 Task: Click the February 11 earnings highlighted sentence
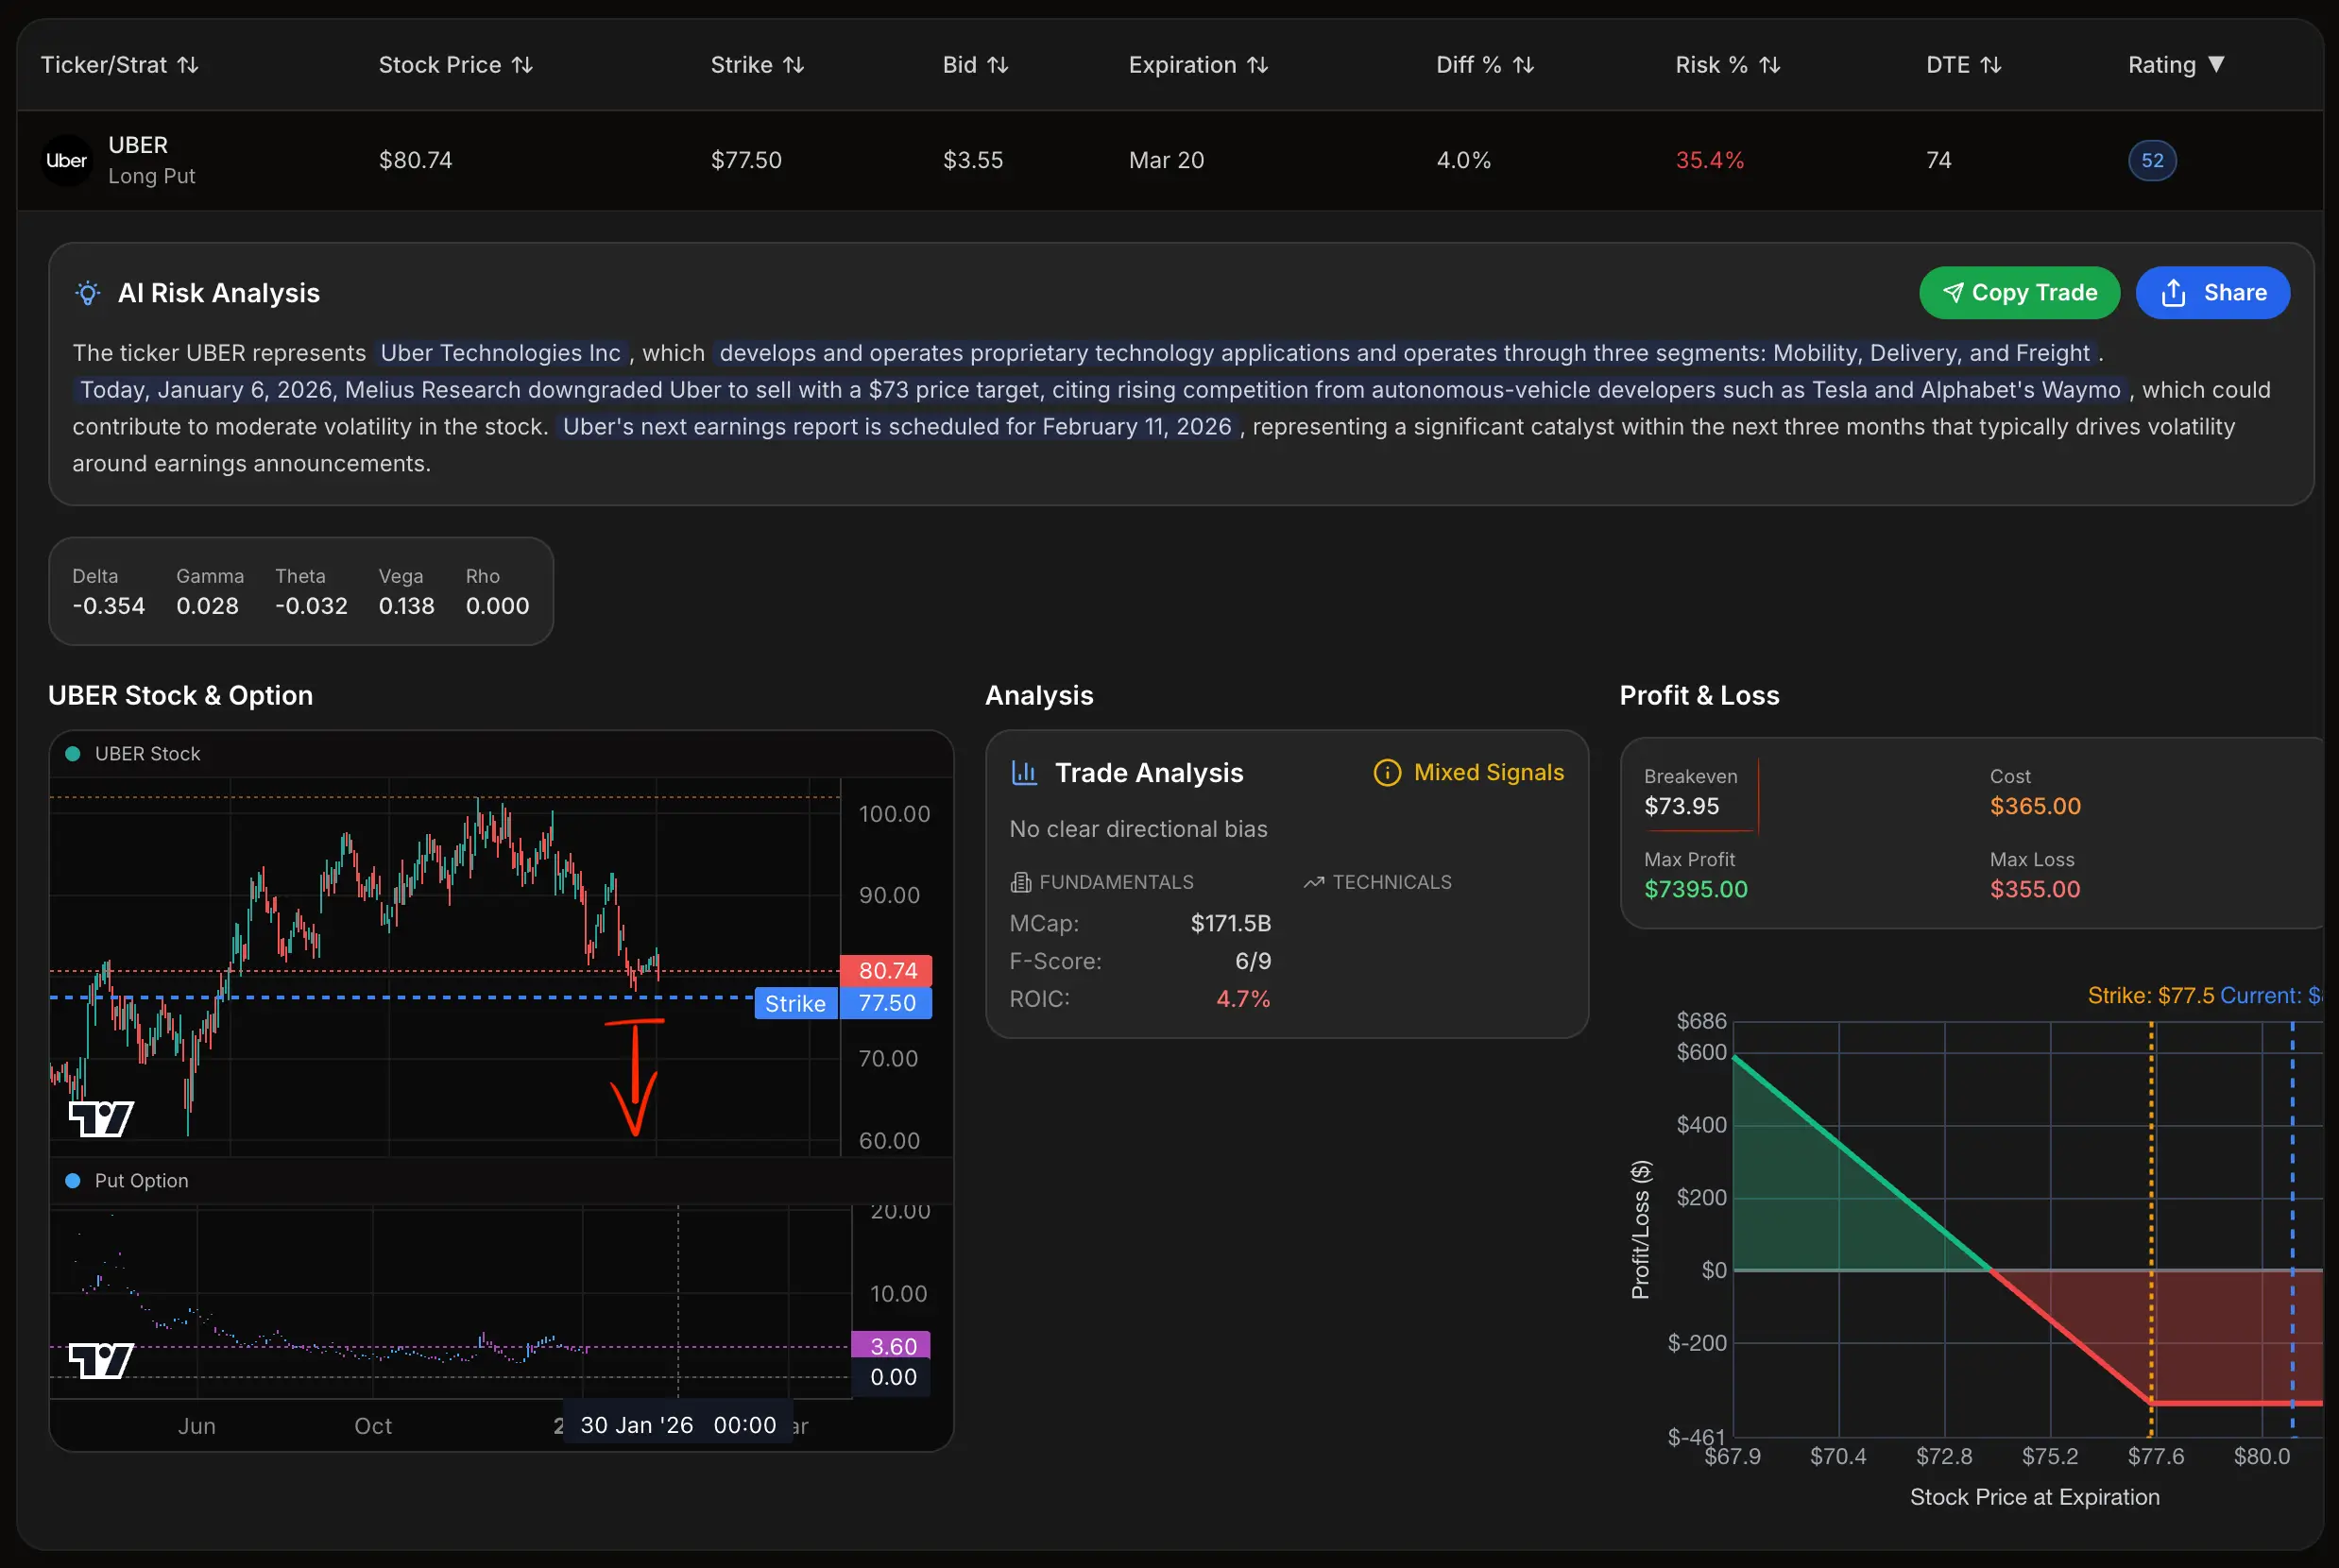[897, 427]
